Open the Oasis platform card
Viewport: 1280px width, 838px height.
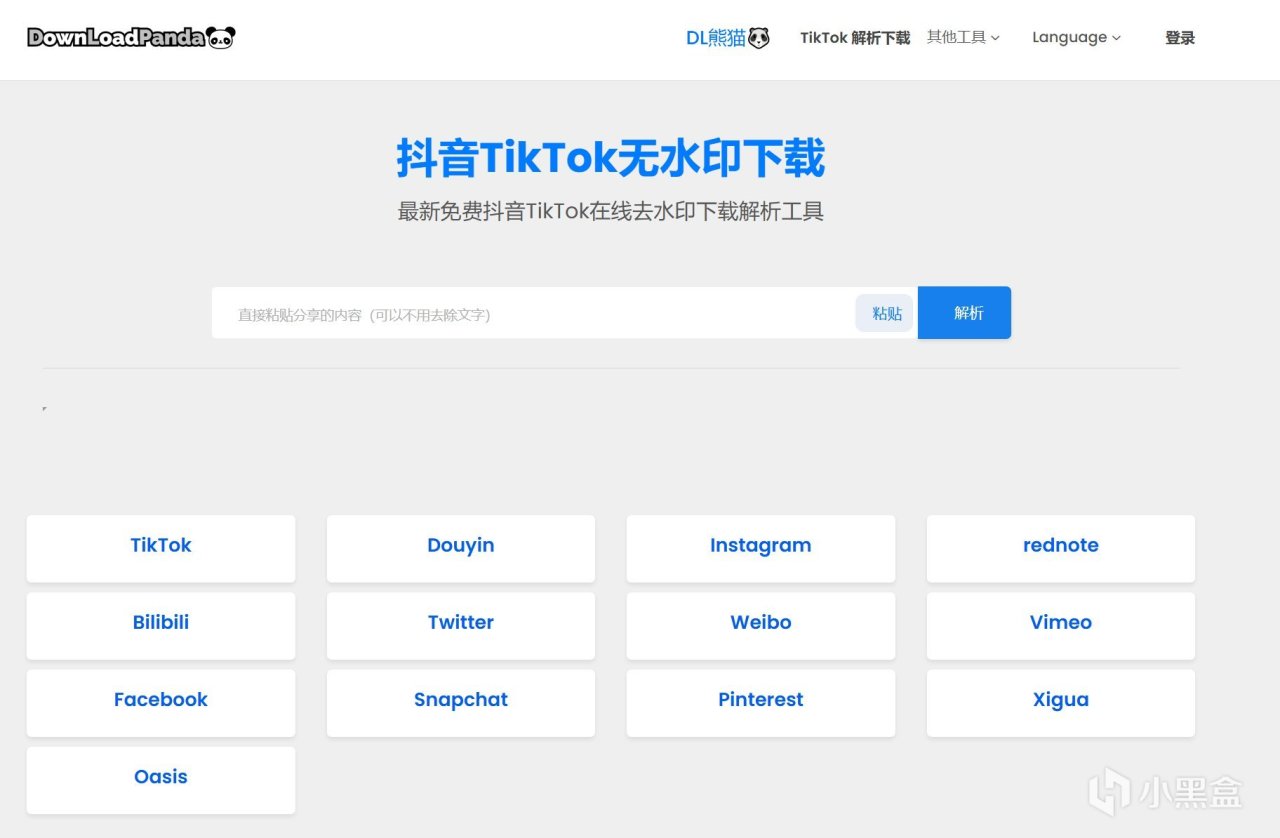click(161, 779)
